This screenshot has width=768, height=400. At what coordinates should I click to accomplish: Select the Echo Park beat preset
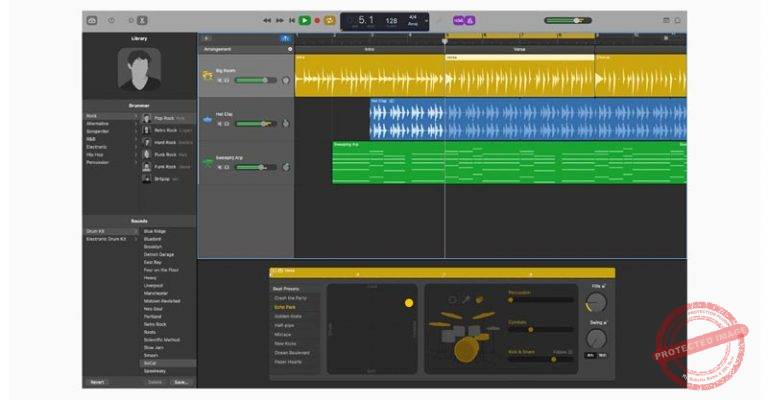pyautogui.click(x=286, y=307)
